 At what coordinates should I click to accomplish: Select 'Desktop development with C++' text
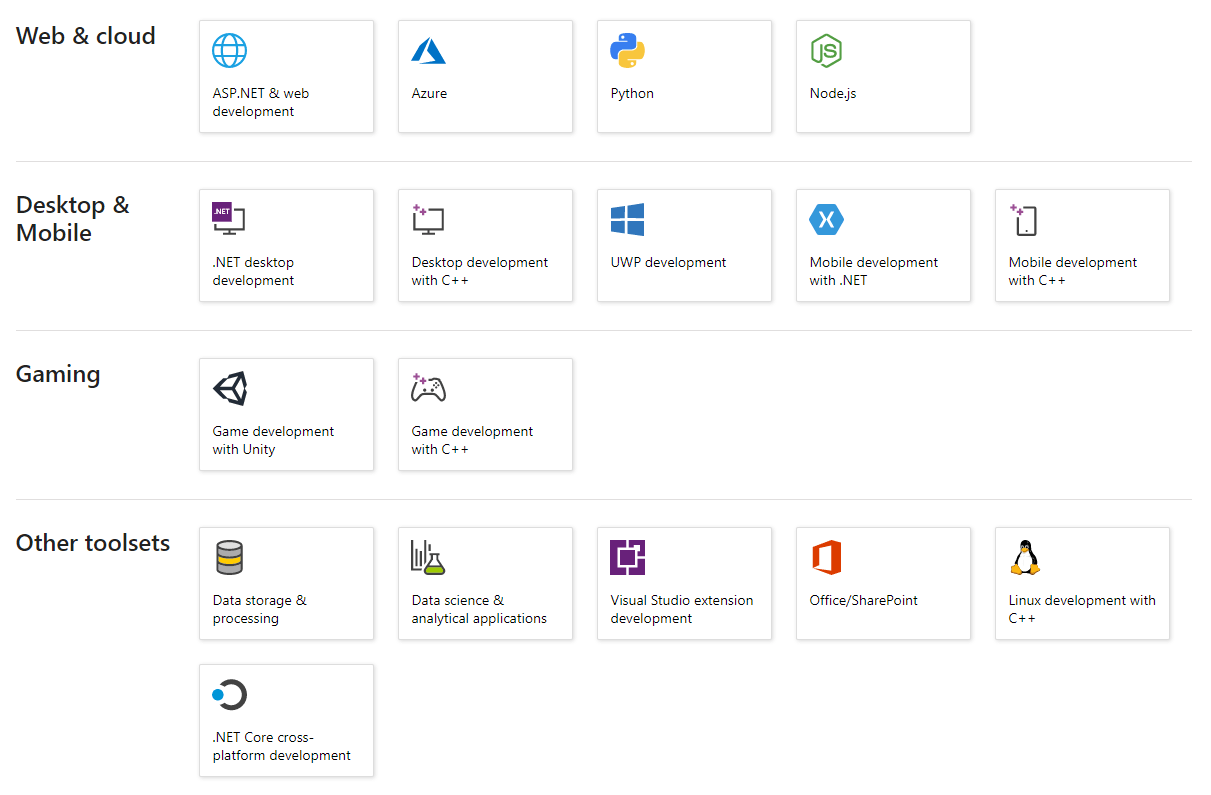pyautogui.click(x=480, y=271)
